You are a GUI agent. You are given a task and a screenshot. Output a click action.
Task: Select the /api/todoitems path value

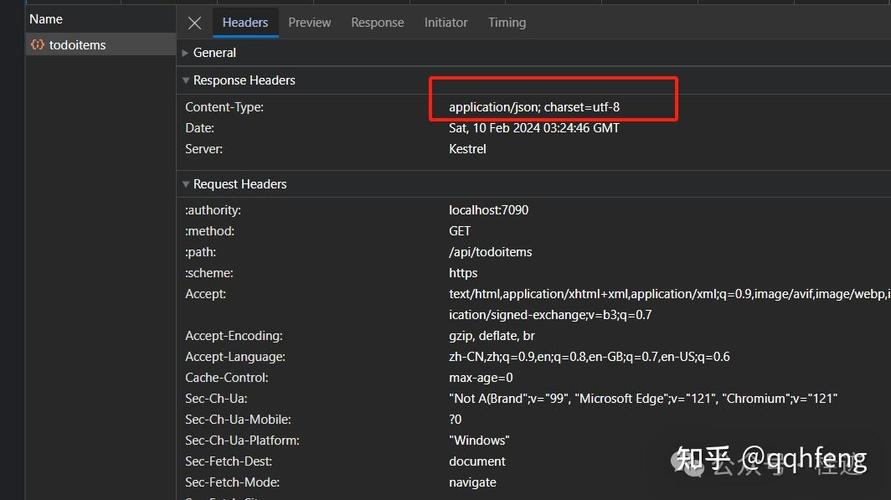pyautogui.click(x=490, y=252)
